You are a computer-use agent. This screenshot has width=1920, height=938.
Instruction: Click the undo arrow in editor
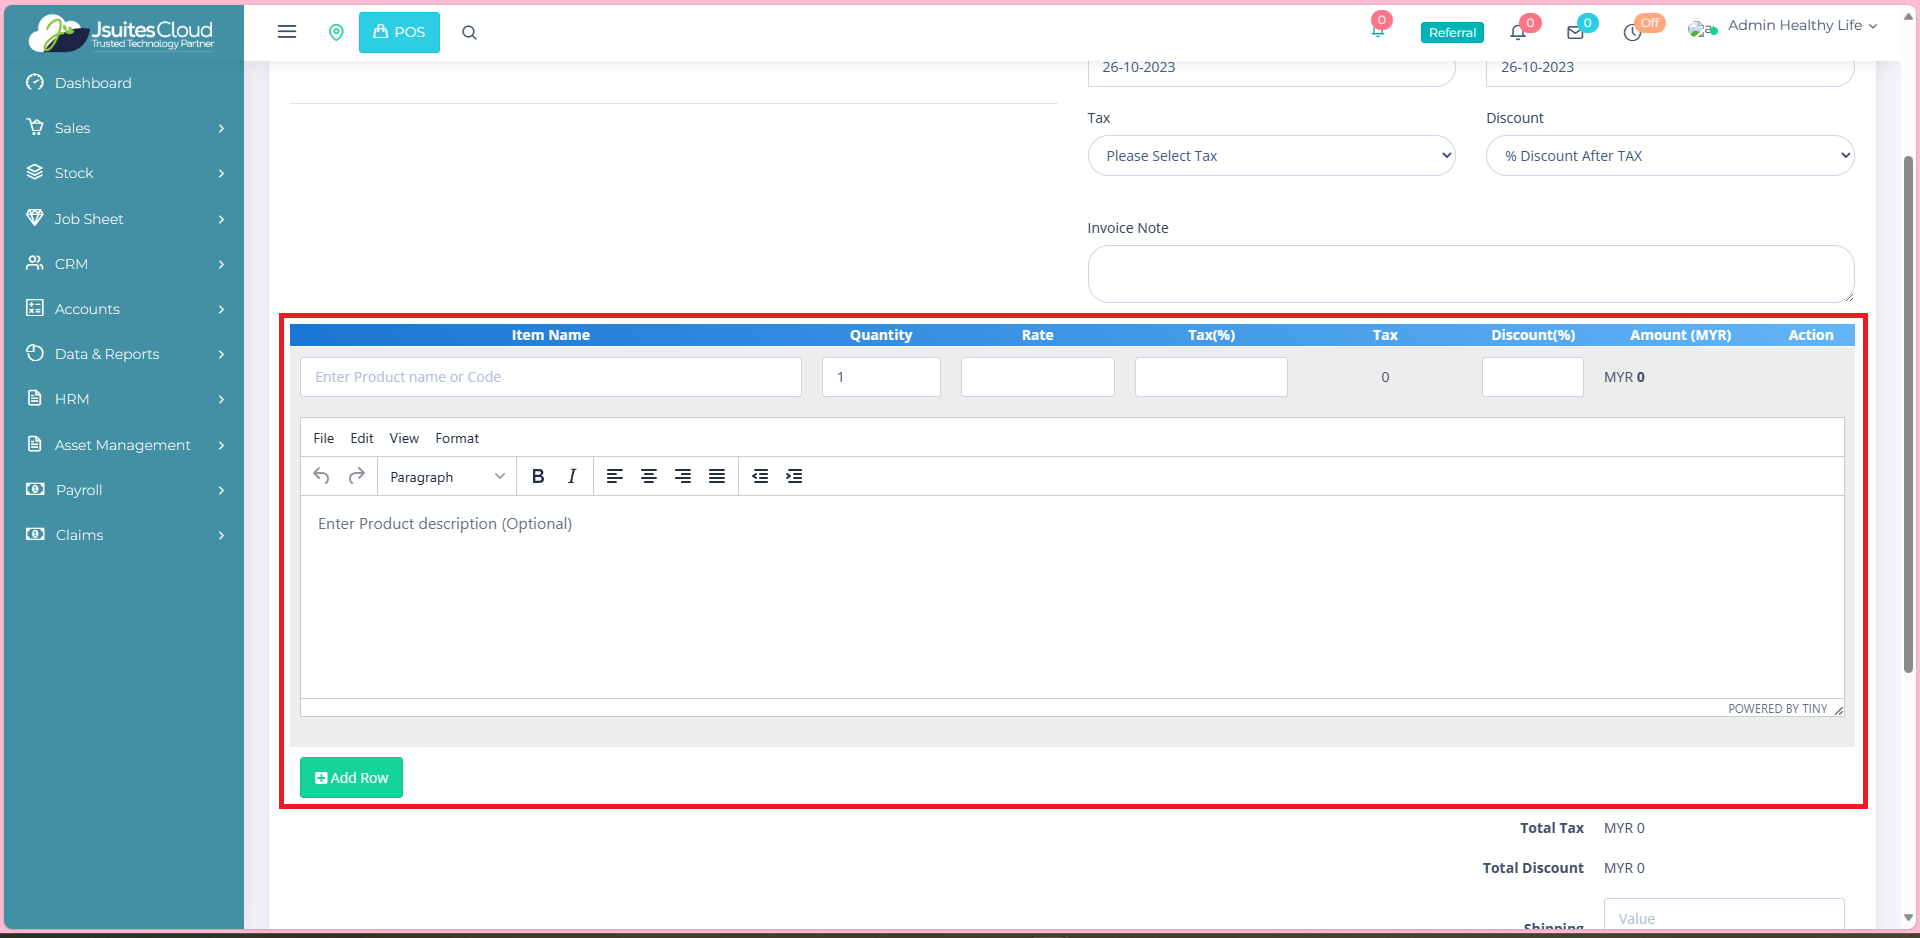tap(321, 476)
